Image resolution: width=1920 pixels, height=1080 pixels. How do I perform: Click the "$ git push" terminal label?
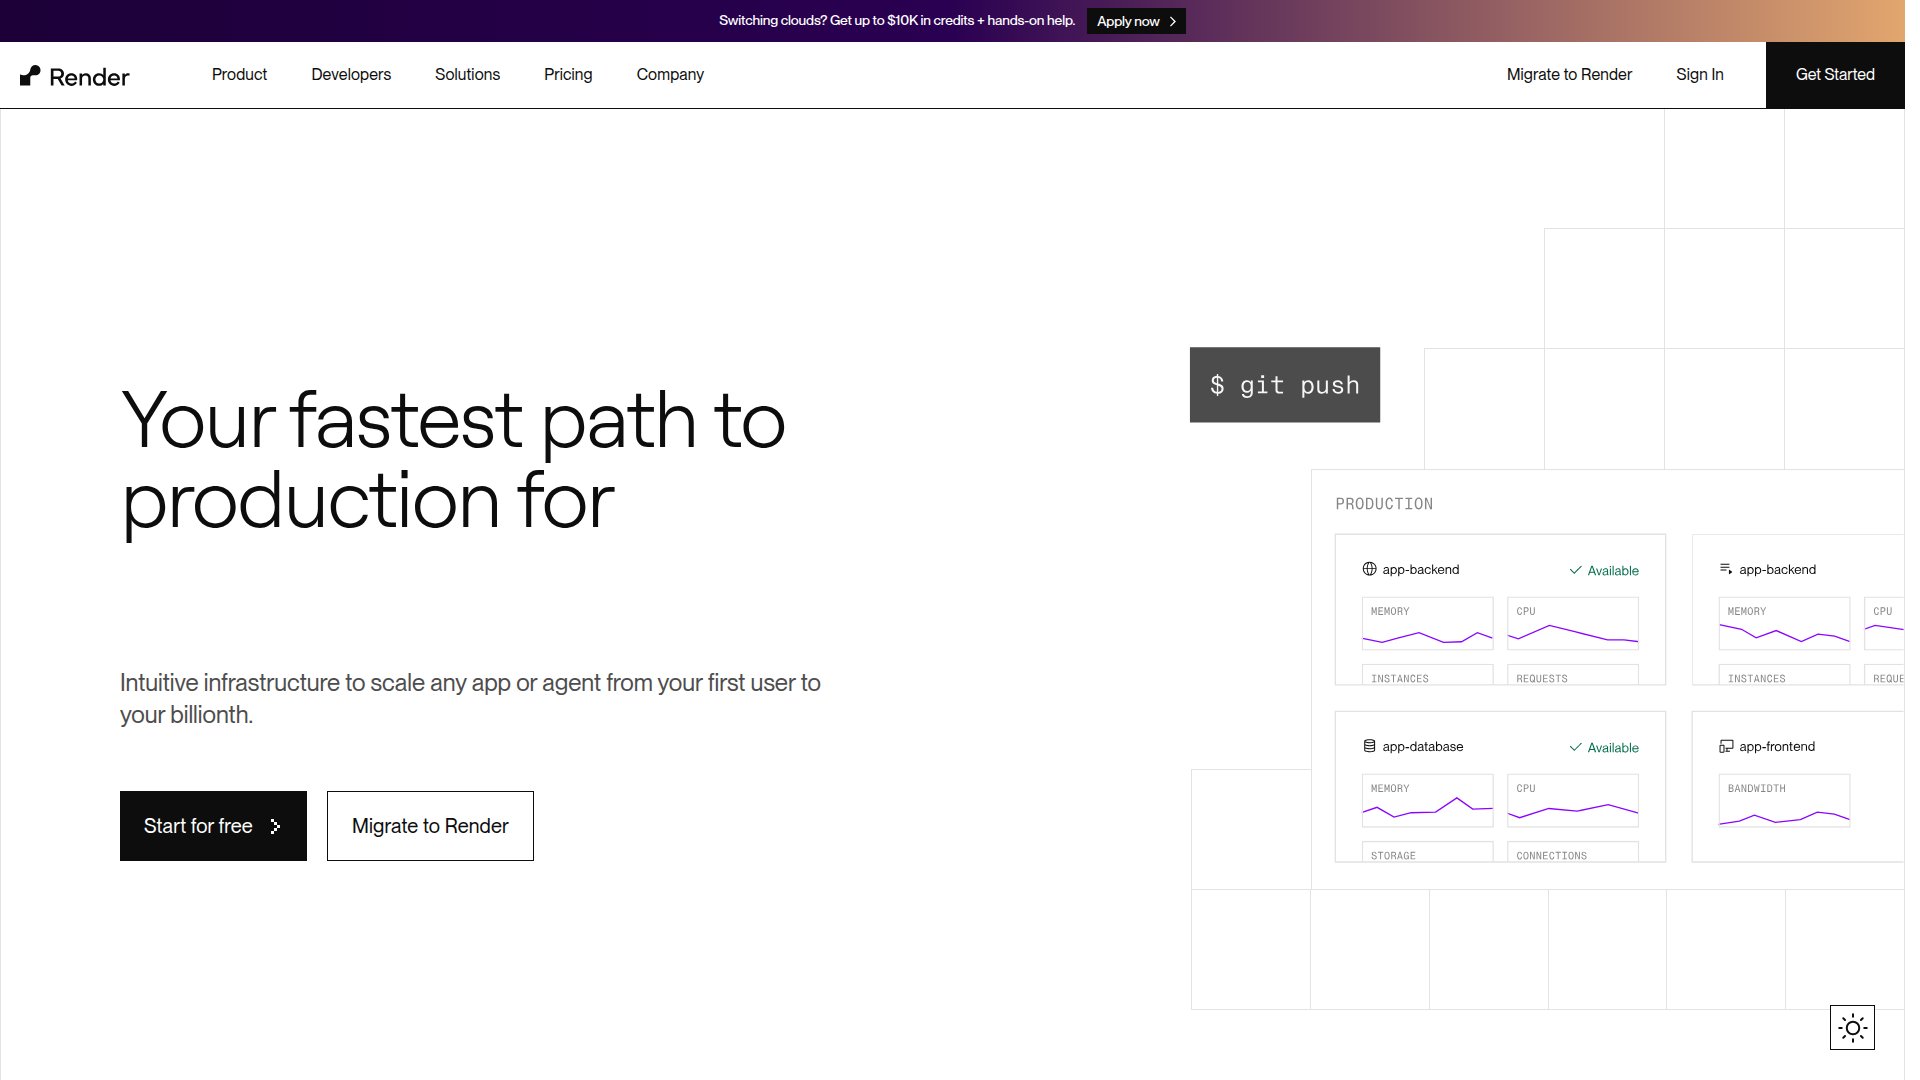[1285, 385]
